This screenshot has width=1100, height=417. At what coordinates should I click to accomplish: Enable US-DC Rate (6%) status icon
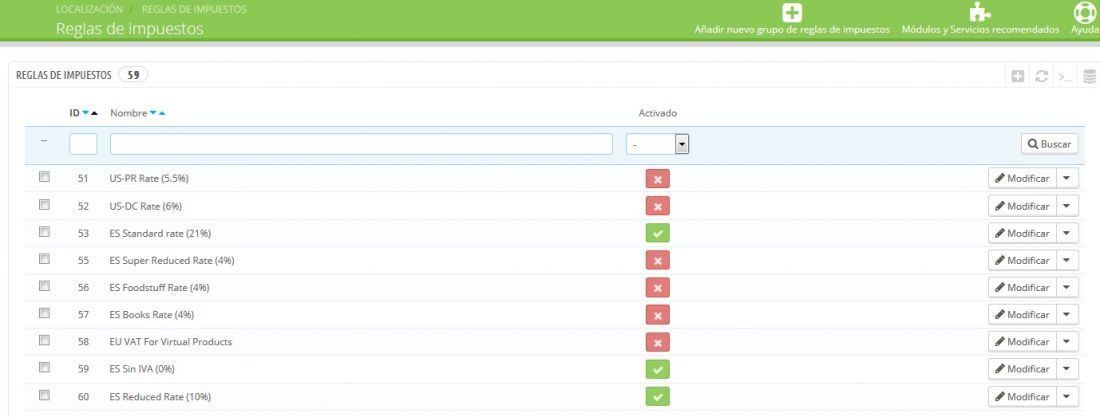pos(657,206)
